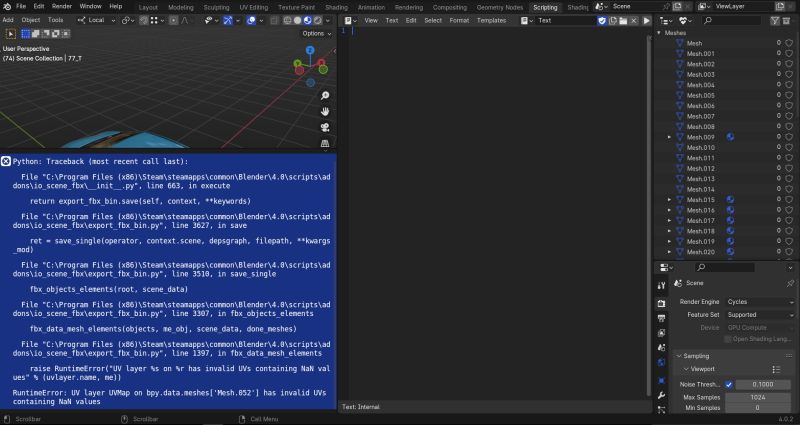Open the shading options dropdown arrow
Viewport: 800px width, 425px height.
point(328,21)
